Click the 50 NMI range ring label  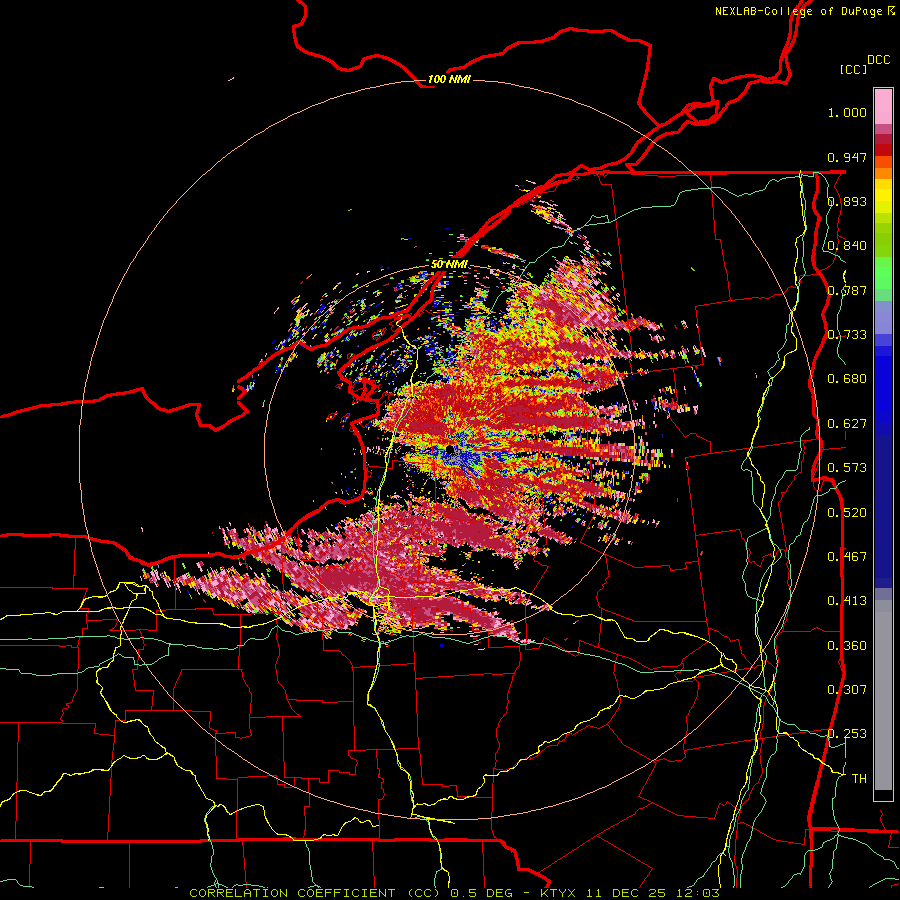449,265
